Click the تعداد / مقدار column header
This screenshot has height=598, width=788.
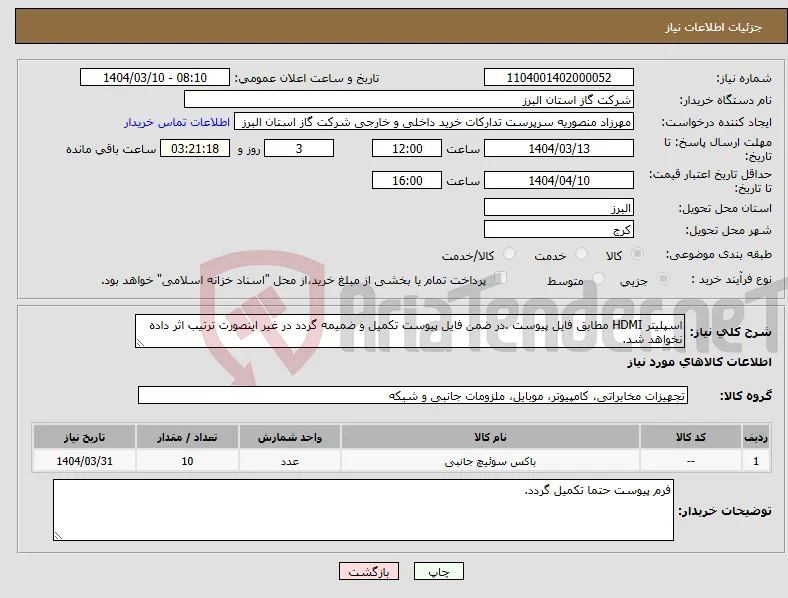click(187, 437)
